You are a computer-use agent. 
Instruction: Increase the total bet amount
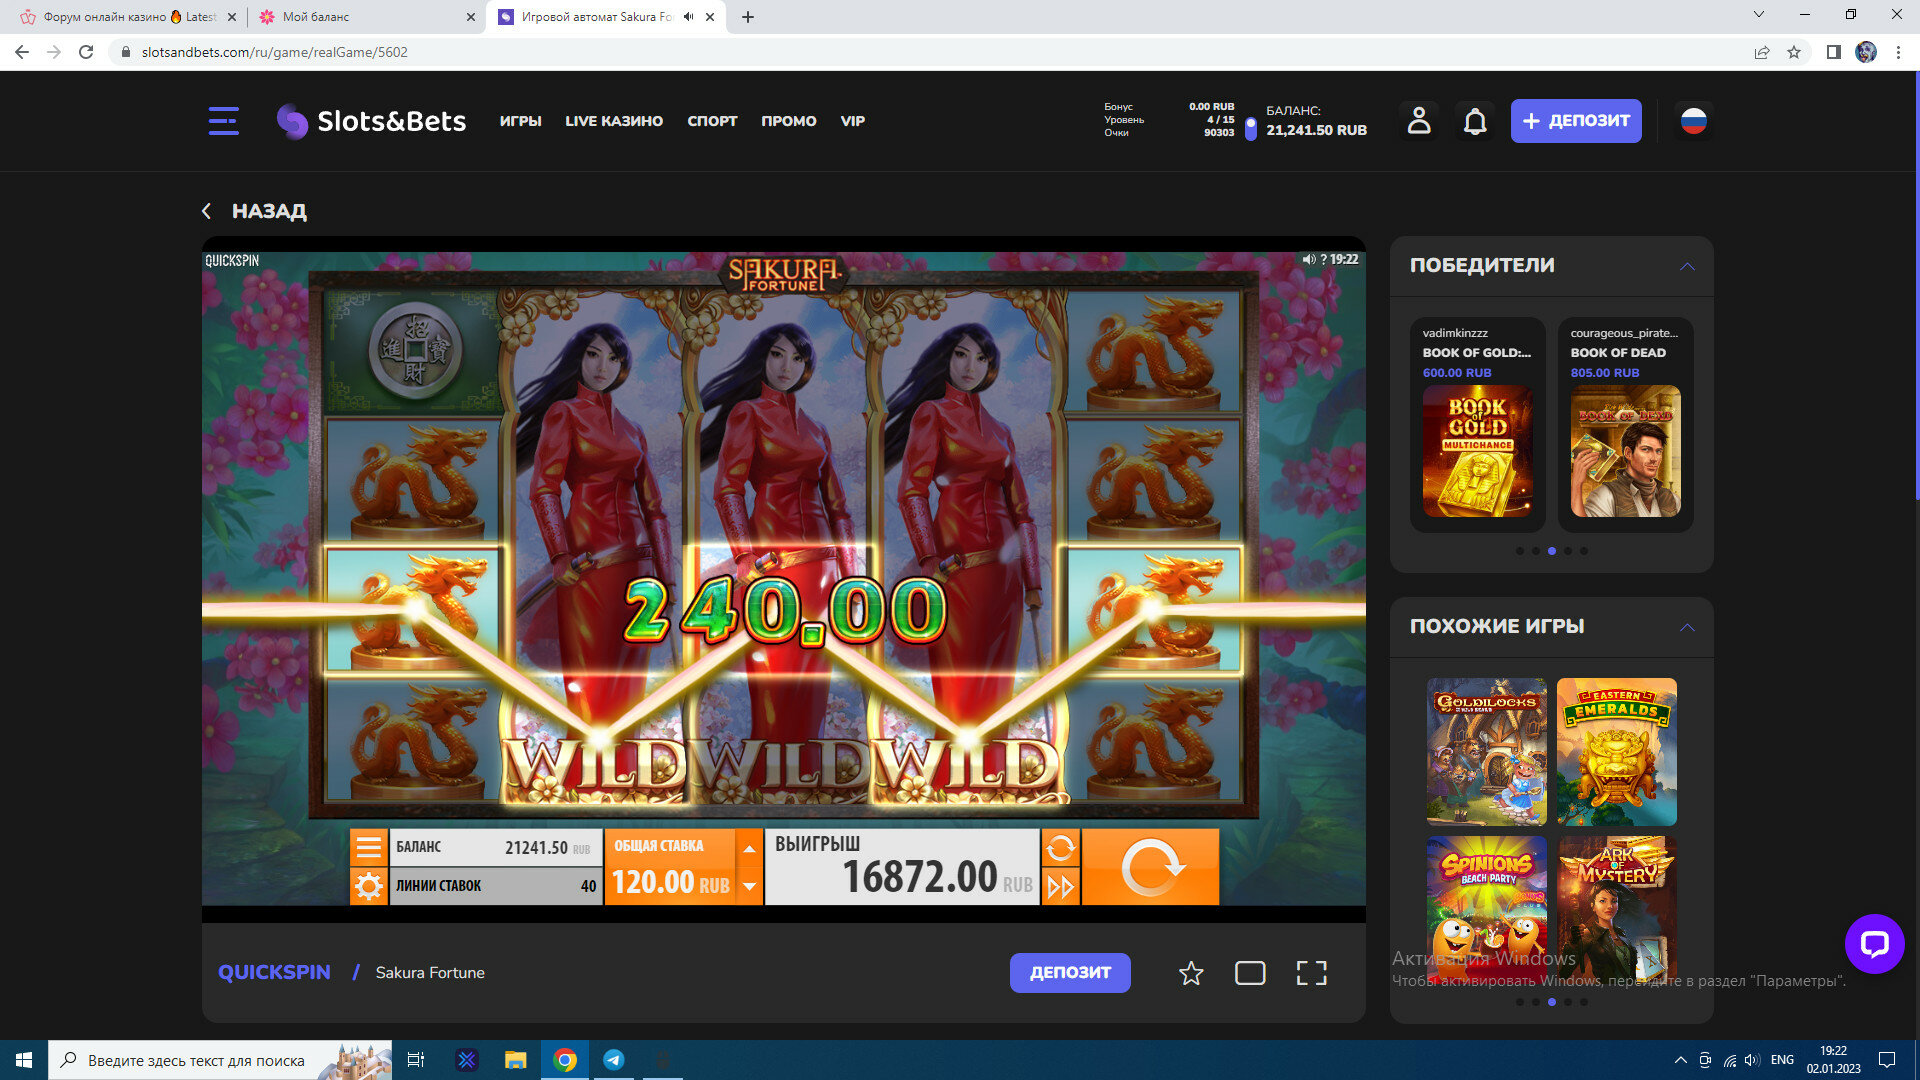(749, 848)
